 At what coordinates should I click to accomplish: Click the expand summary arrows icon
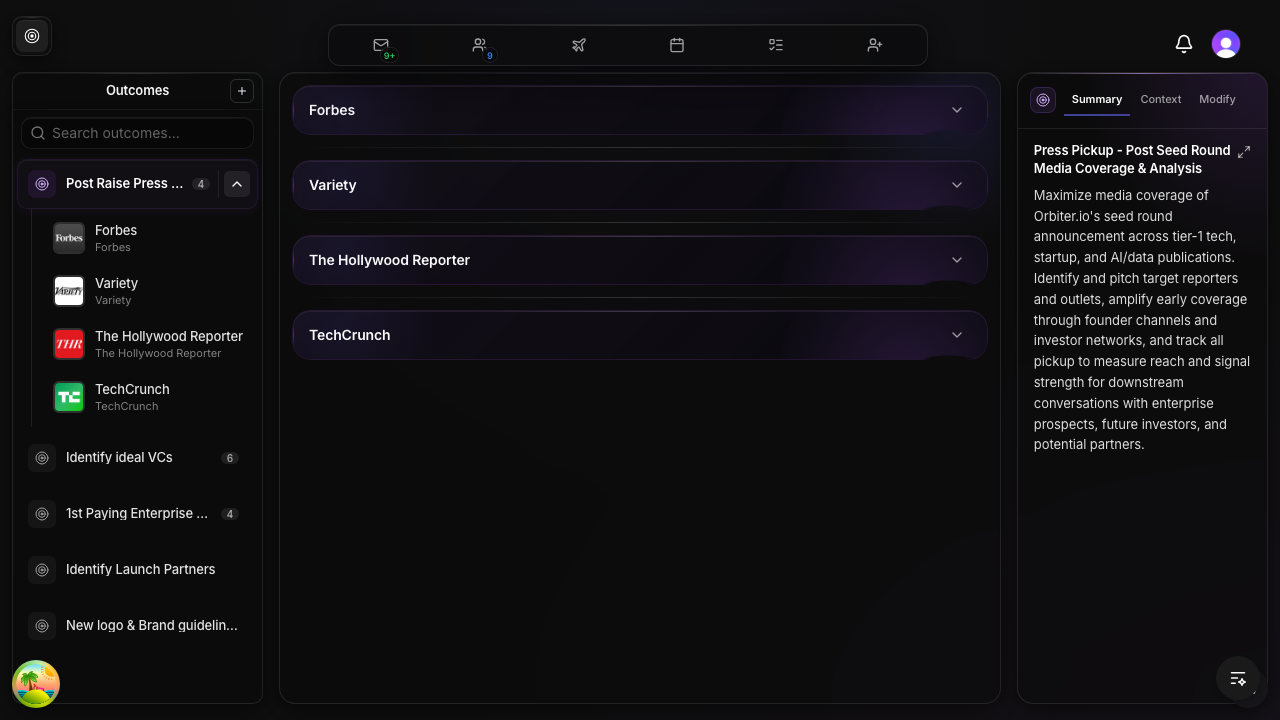1244,152
